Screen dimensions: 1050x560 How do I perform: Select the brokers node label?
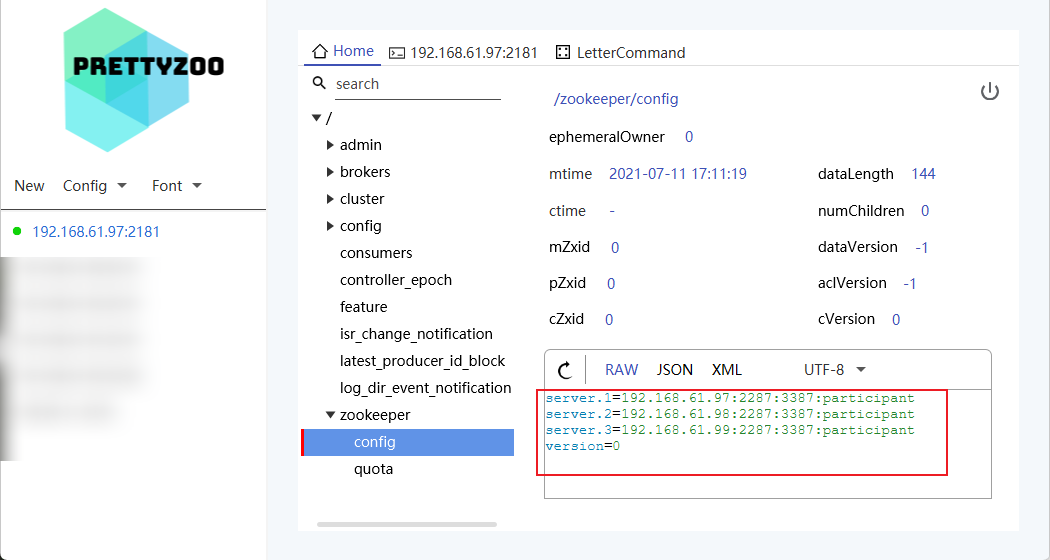365,172
